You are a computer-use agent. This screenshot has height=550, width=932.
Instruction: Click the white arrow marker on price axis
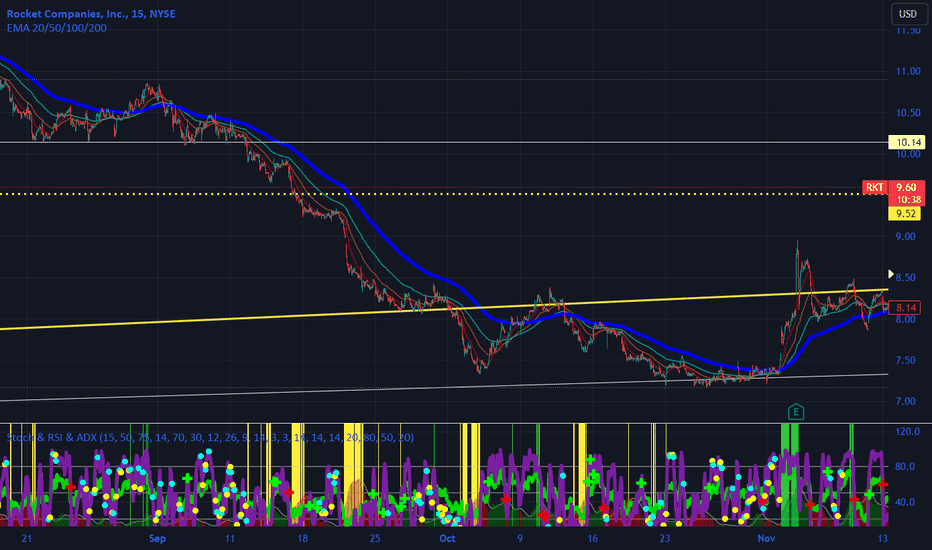(891, 274)
